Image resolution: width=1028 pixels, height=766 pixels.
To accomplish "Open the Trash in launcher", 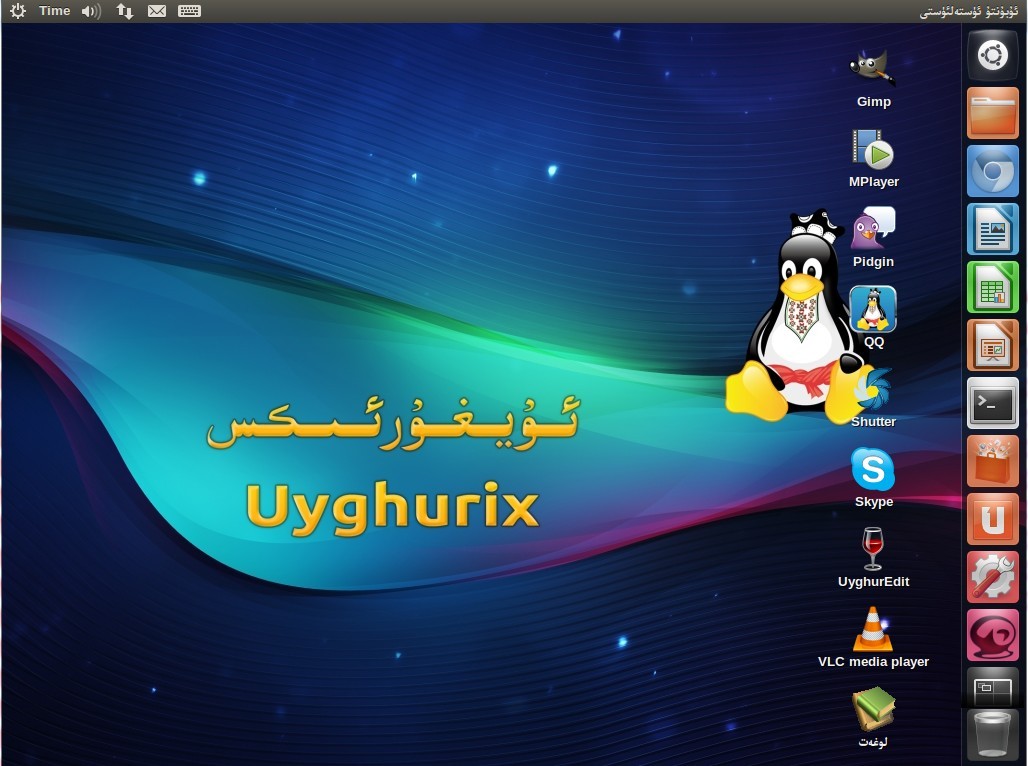I will coord(993,735).
